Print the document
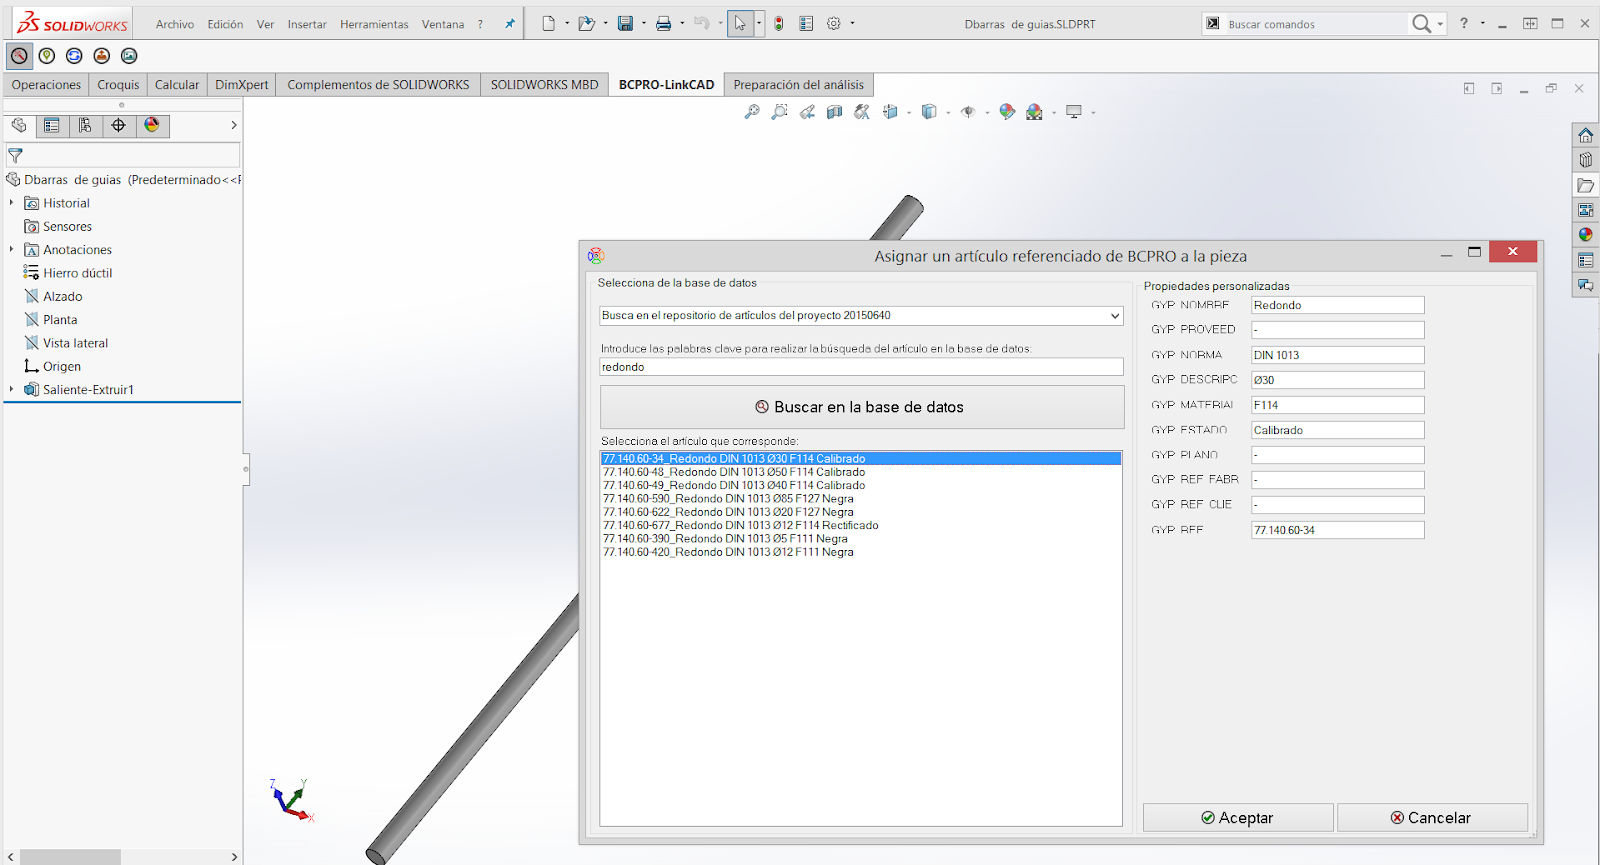 tap(663, 23)
